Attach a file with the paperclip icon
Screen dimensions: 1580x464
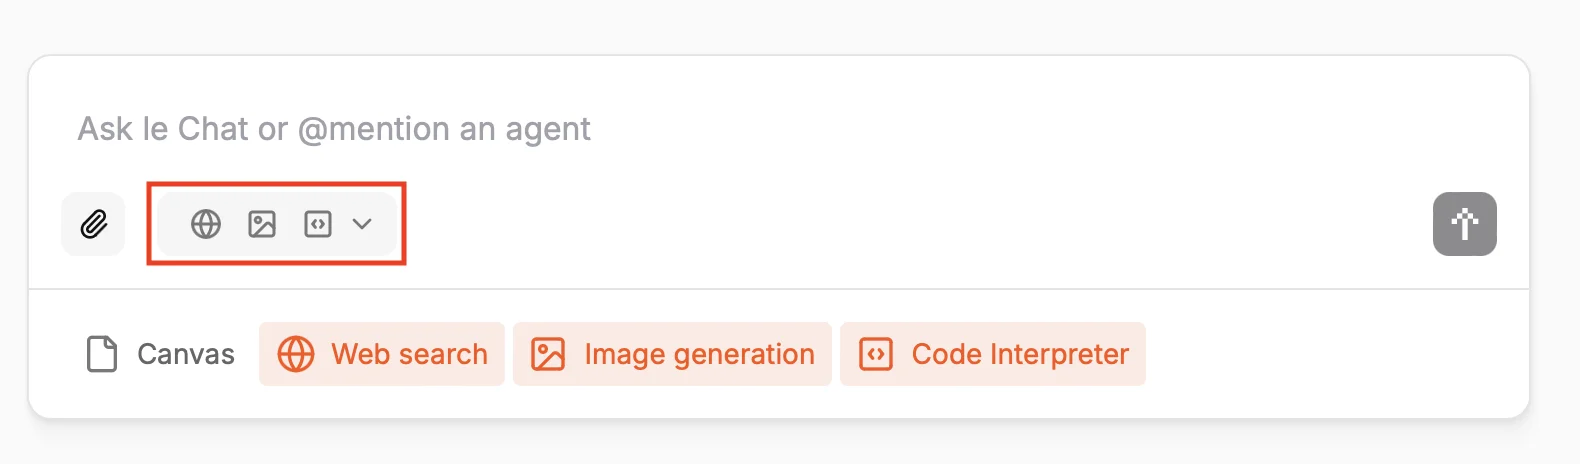93,224
